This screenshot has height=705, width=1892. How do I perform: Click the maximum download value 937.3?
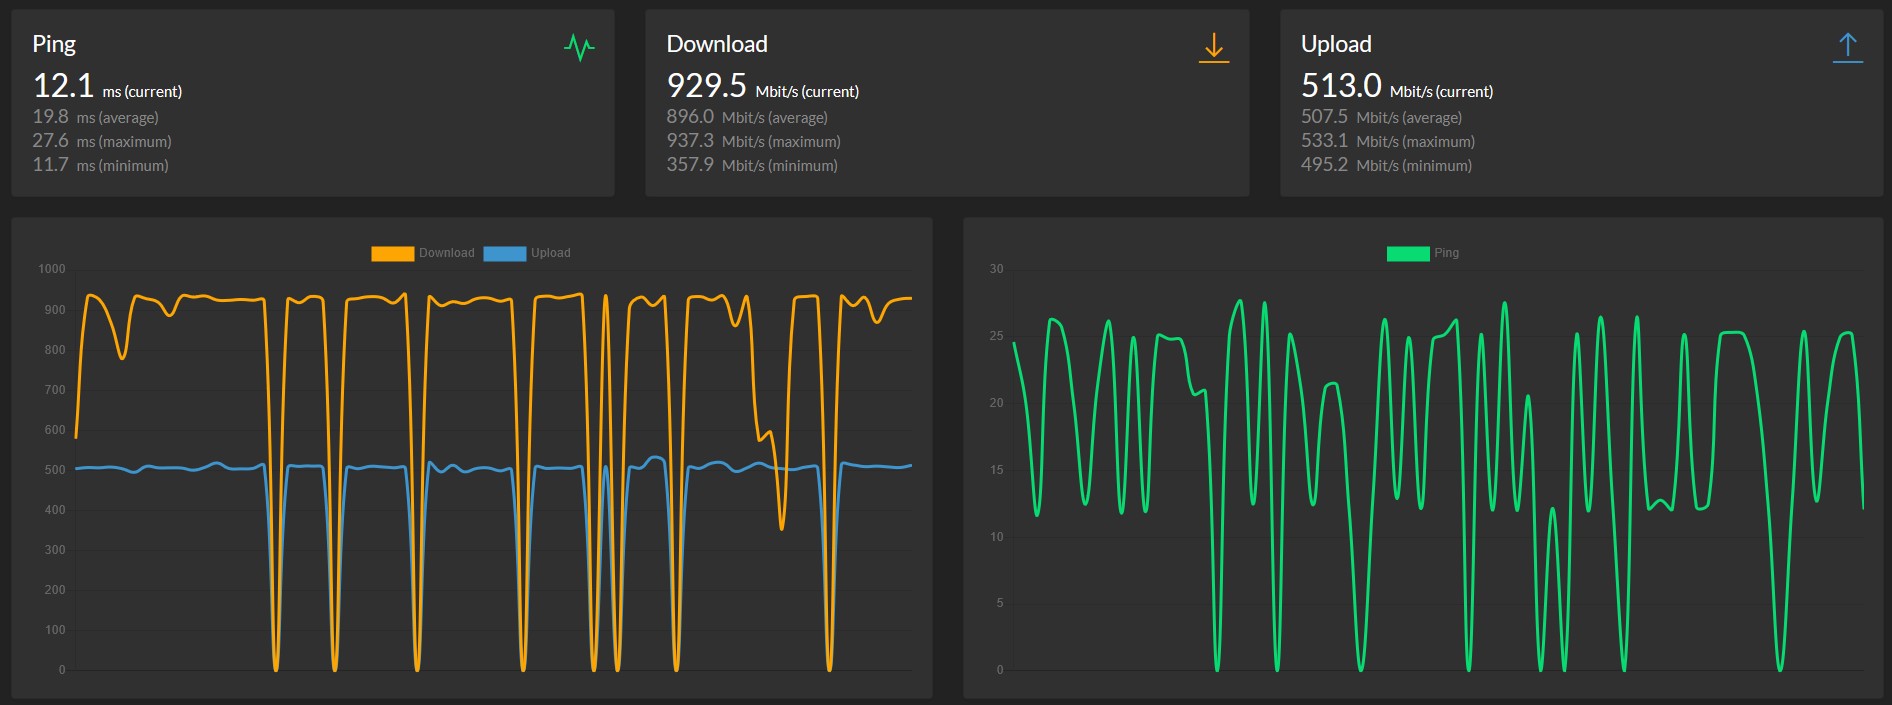pyautogui.click(x=690, y=141)
